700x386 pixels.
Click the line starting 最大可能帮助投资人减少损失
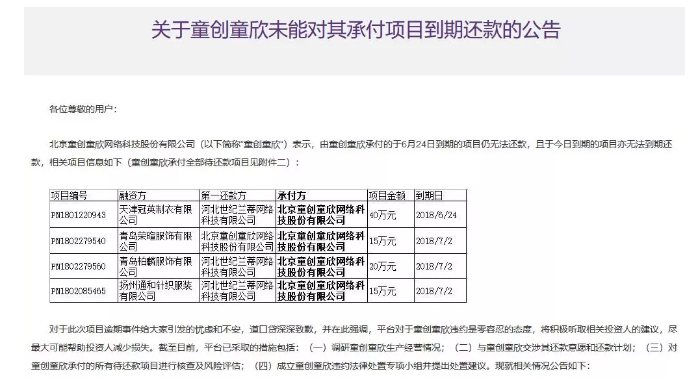(354, 348)
